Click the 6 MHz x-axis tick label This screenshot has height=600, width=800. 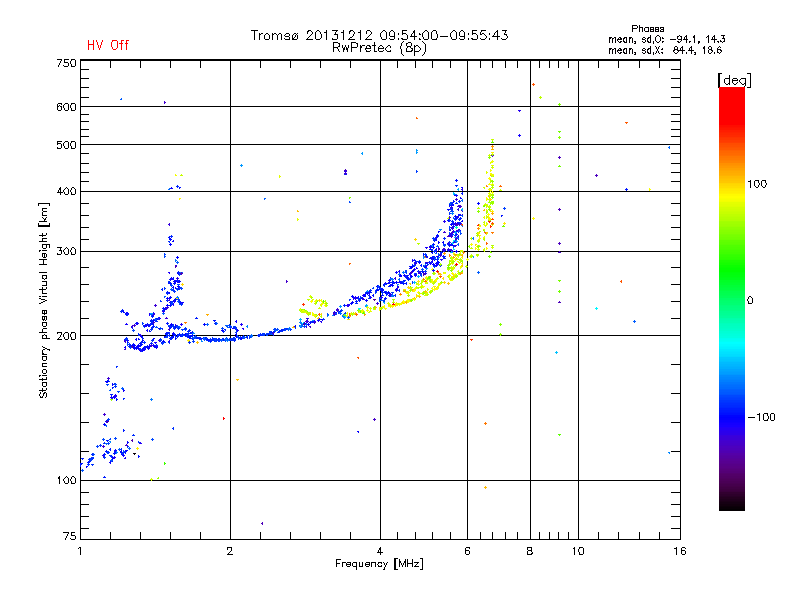click(x=467, y=551)
